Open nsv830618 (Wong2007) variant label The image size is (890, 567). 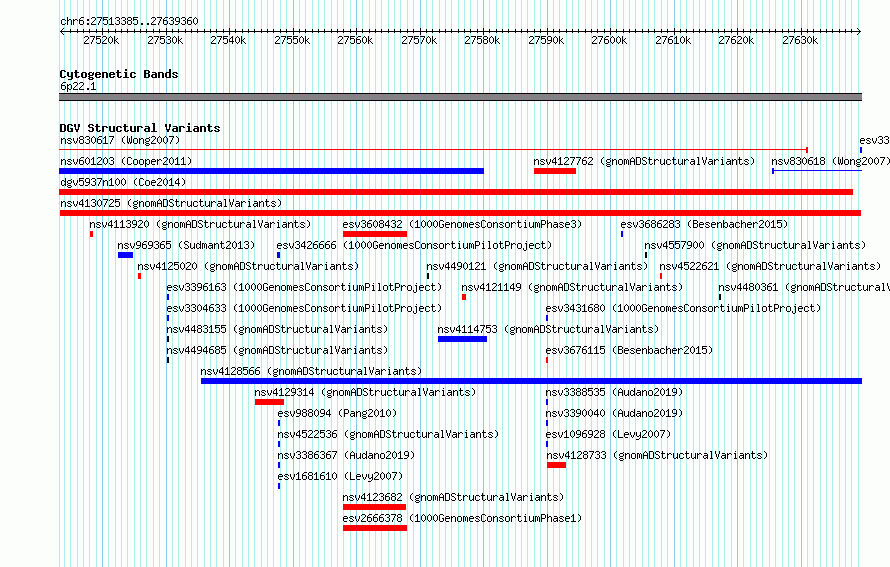click(x=830, y=161)
